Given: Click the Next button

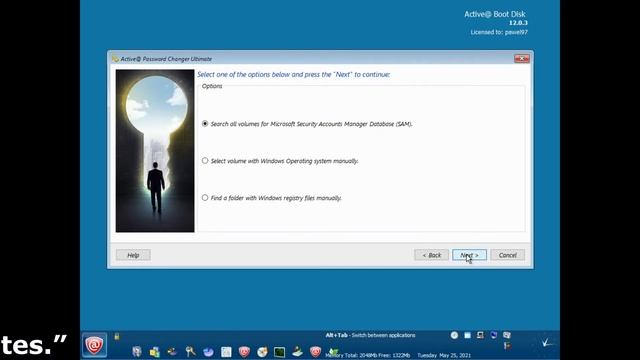Looking at the screenshot, I should (x=469, y=255).
